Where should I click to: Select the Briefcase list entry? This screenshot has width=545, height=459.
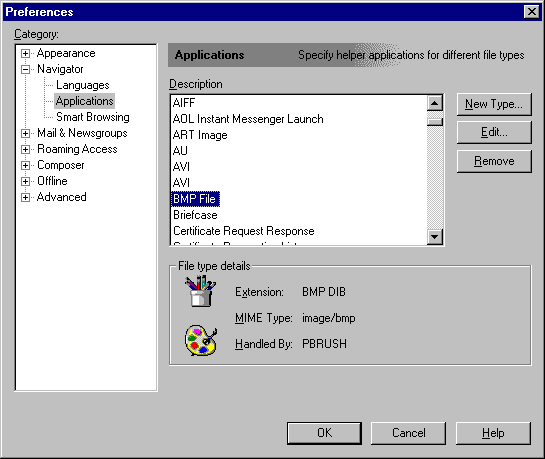195,215
